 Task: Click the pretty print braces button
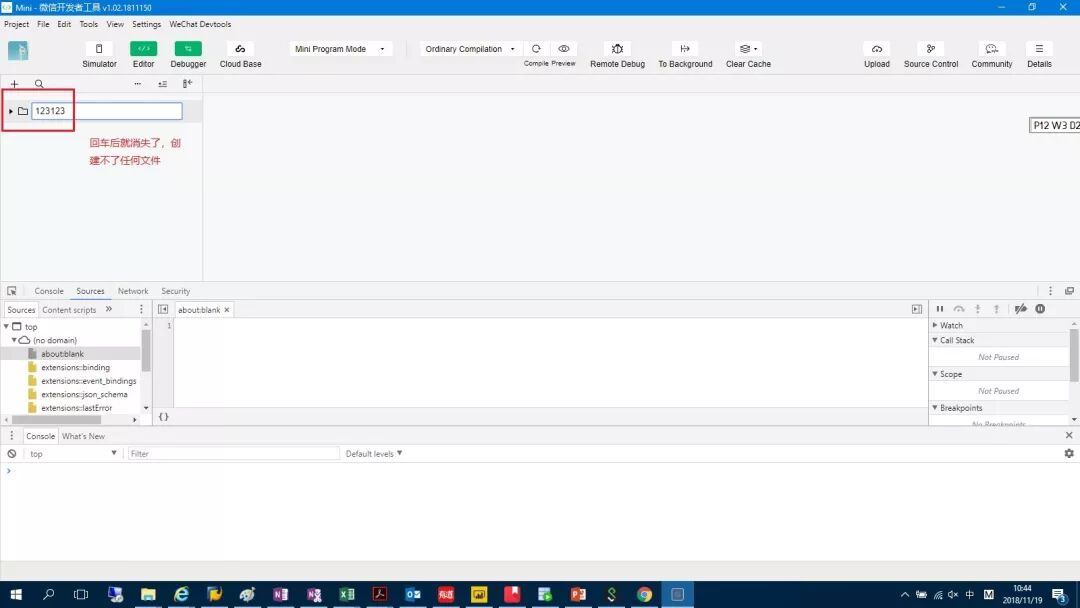pos(163,417)
